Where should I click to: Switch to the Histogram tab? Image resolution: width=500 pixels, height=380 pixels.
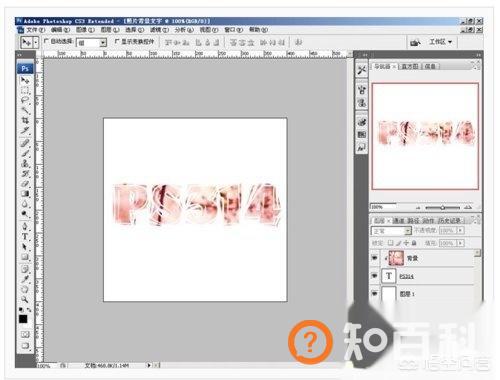click(x=410, y=66)
